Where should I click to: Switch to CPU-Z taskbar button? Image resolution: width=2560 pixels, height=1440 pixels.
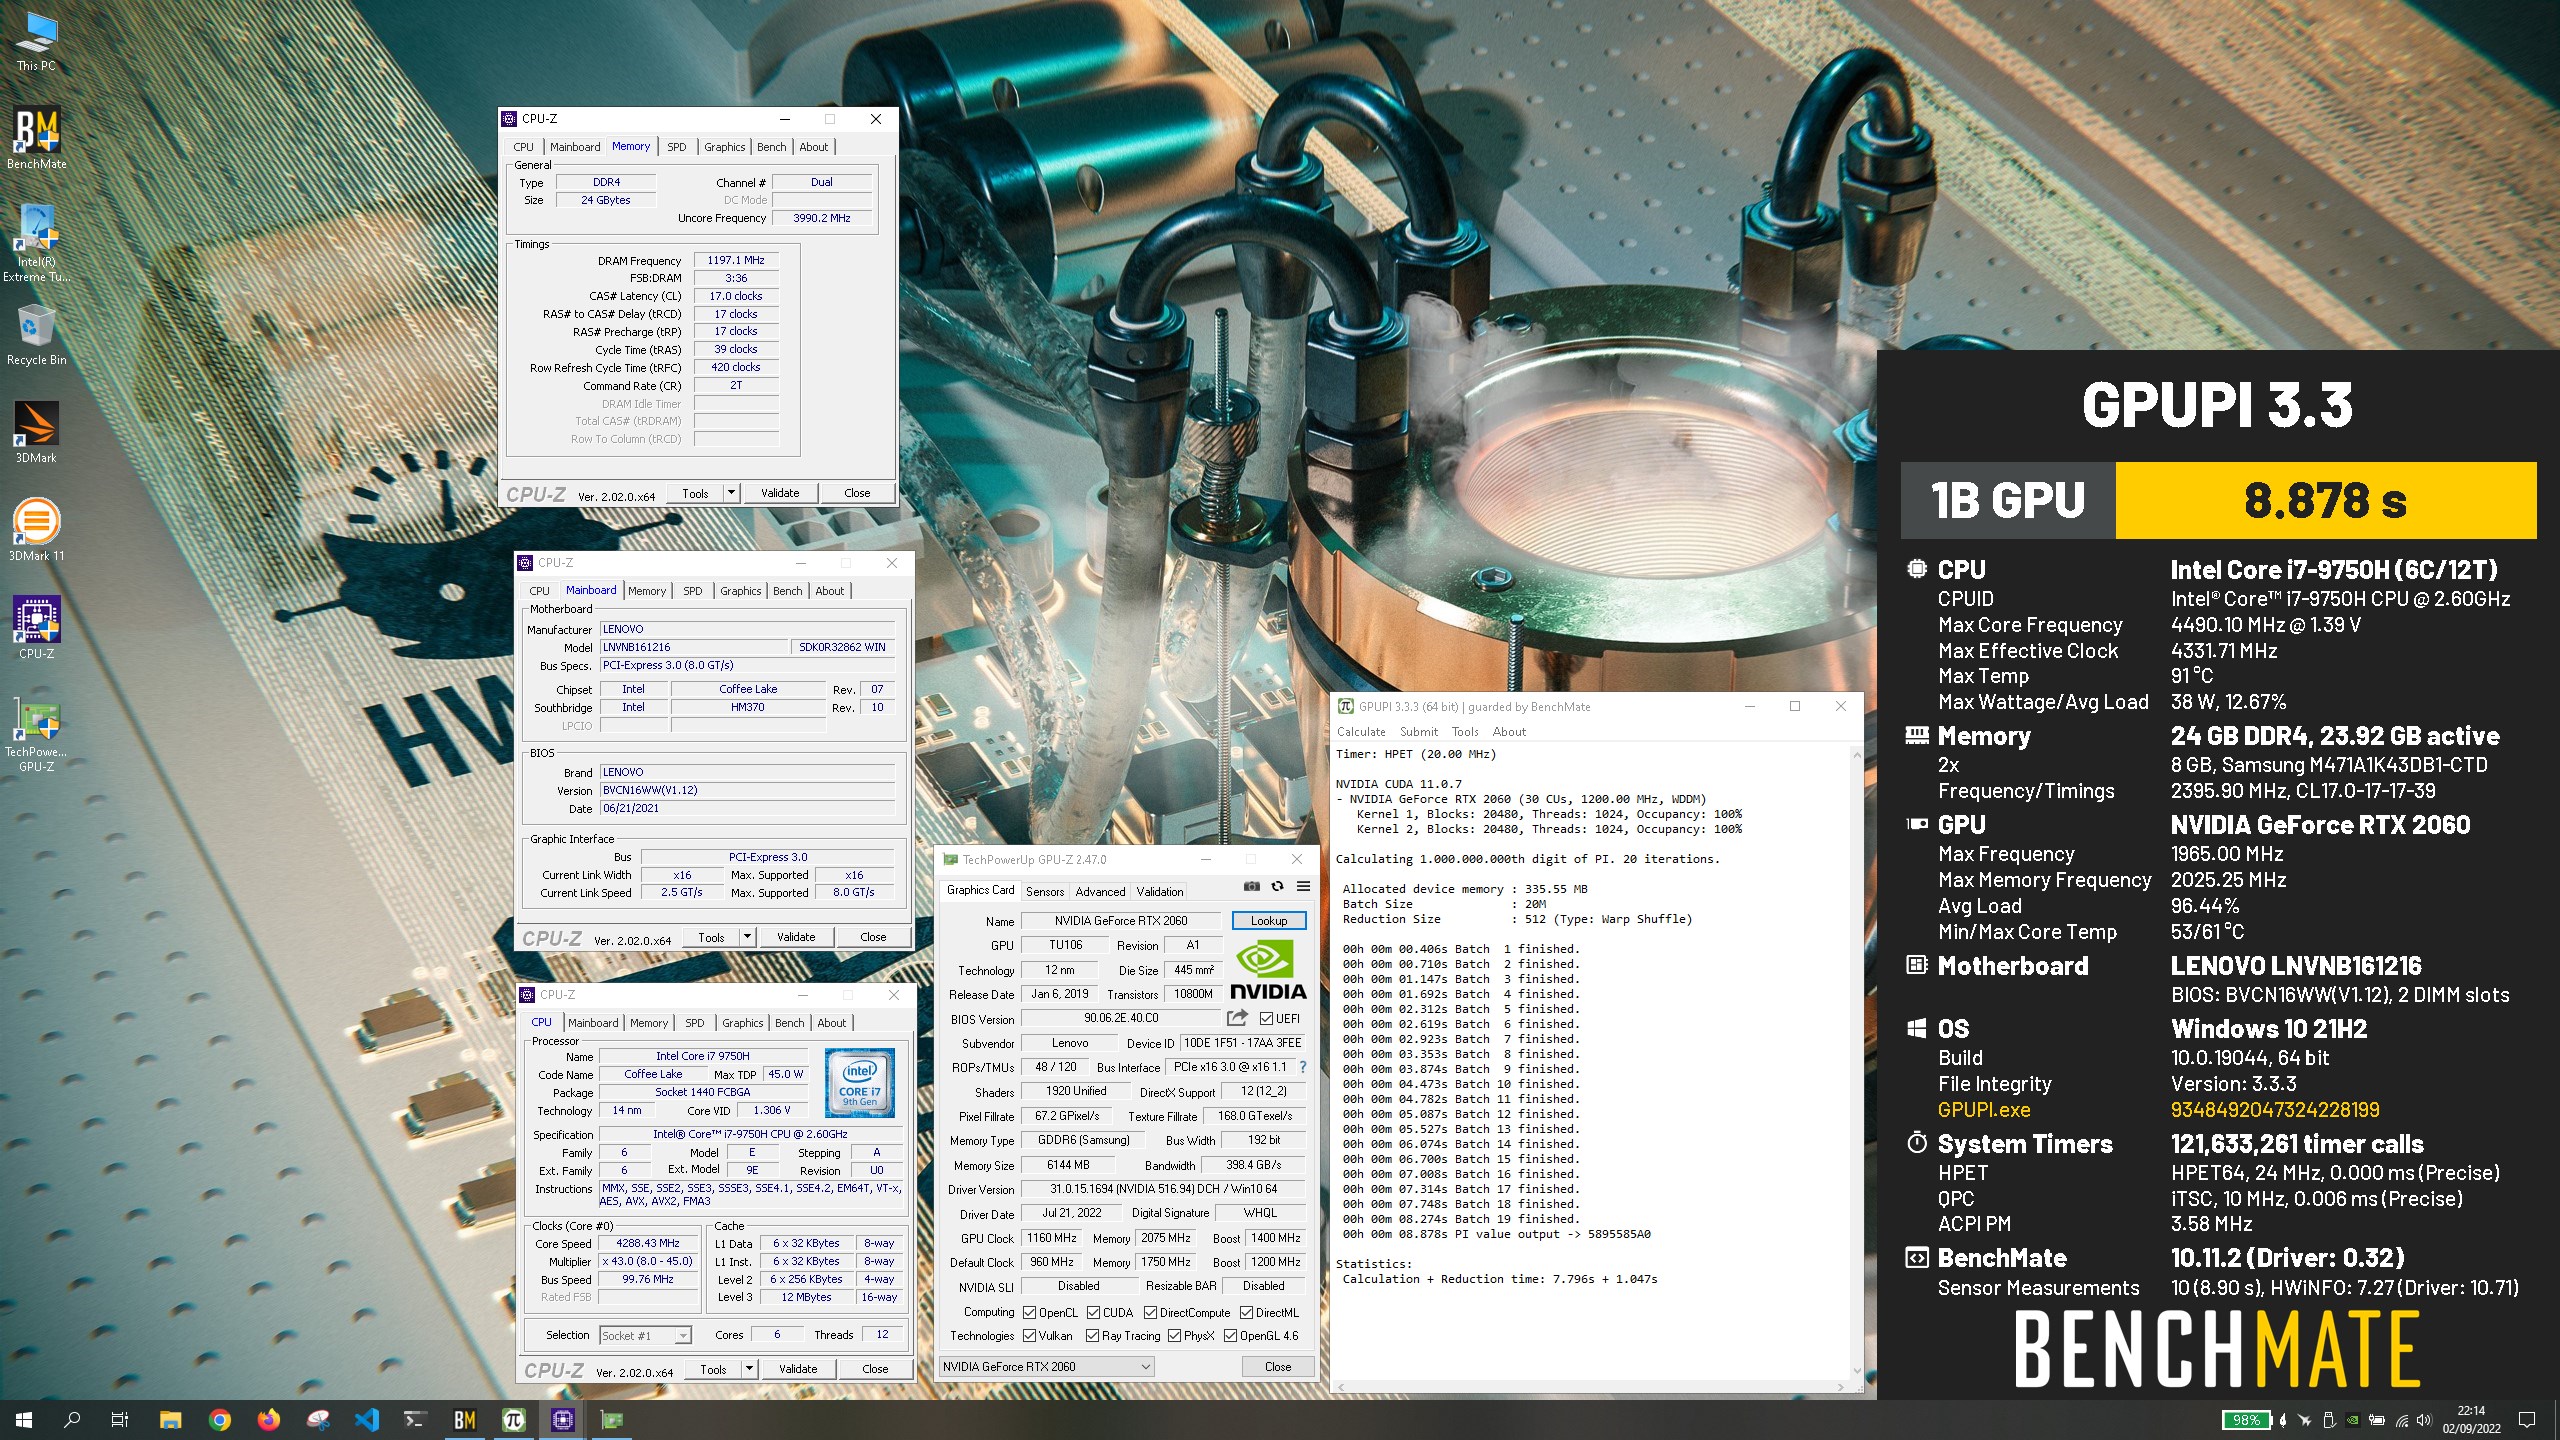click(562, 1419)
